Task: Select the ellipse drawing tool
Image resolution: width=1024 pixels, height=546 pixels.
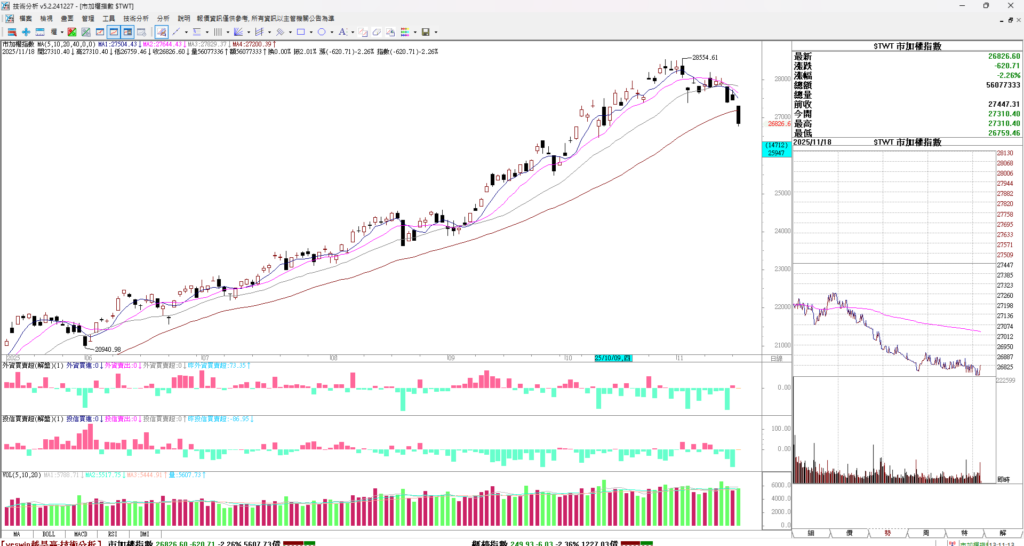Action: (321, 32)
